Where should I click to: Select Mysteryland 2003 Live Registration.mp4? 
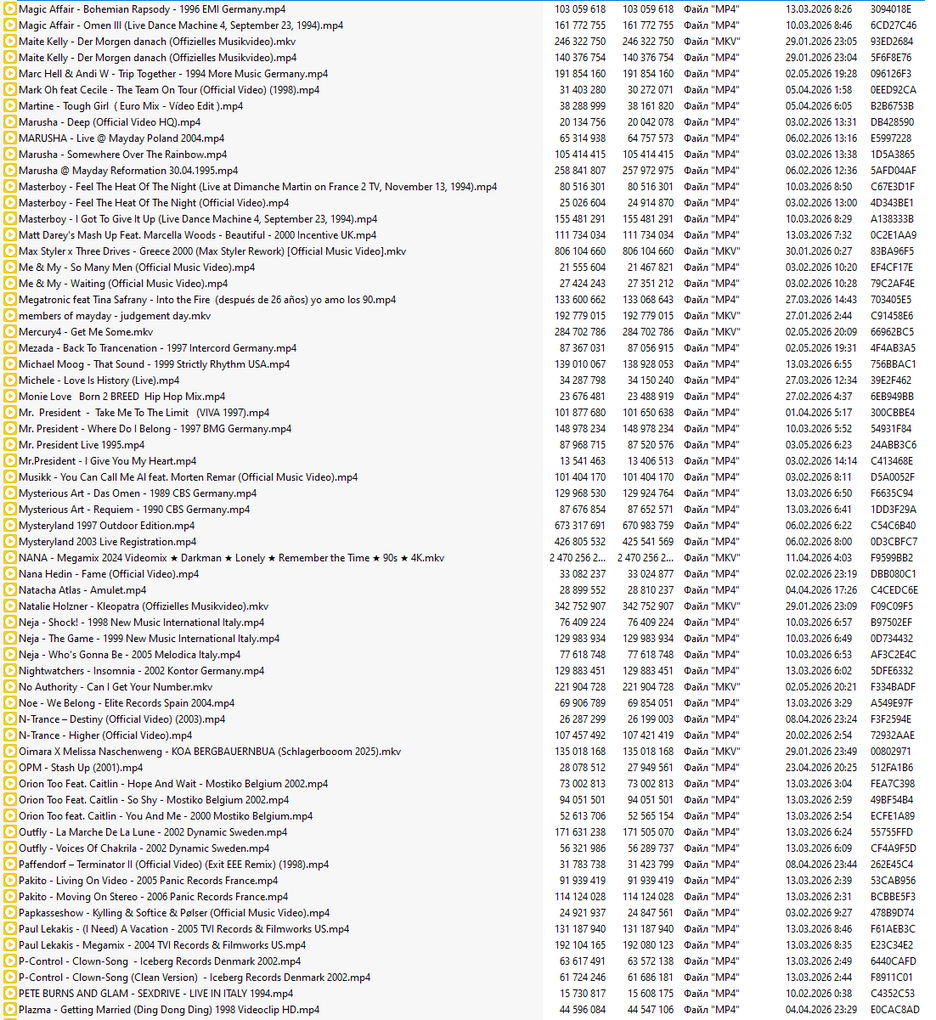107,542
